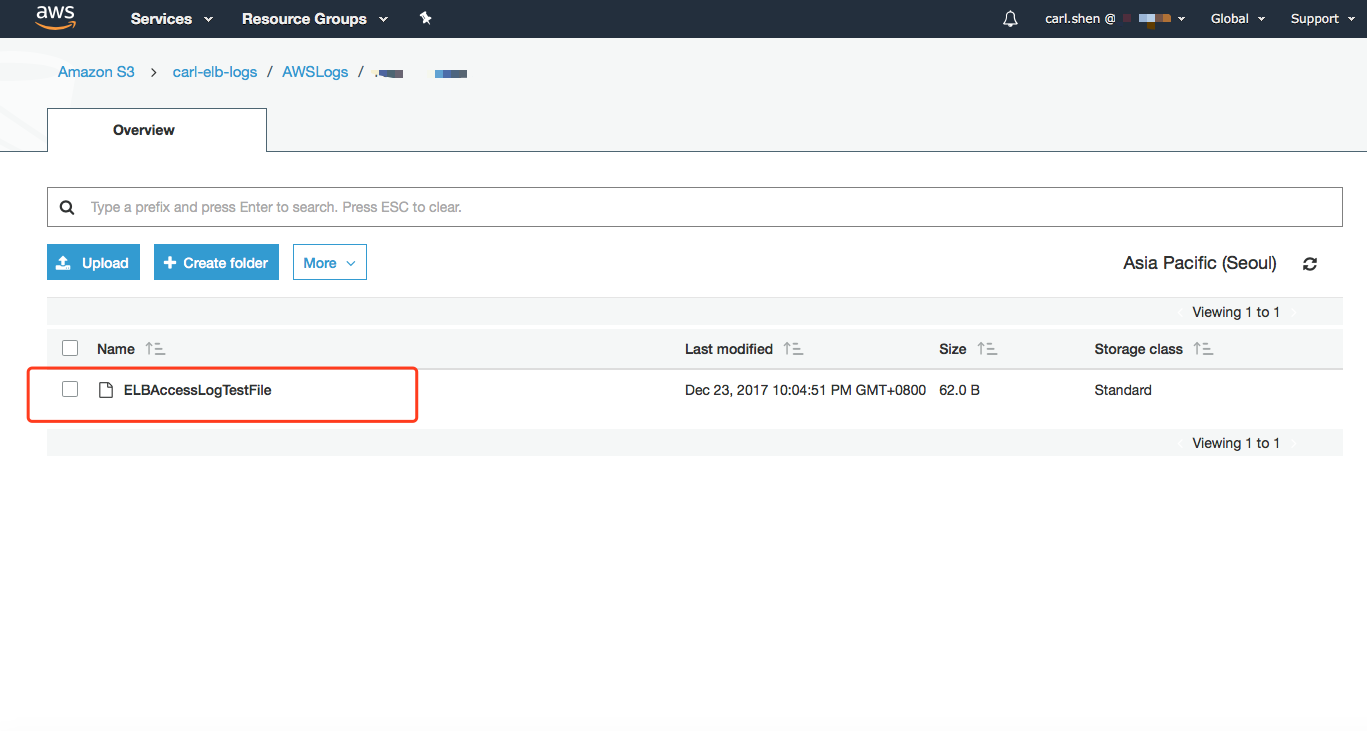This screenshot has height=731, width=1367.
Task: Click the Size column header
Action: pyautogui.click(x=953, y=349)
